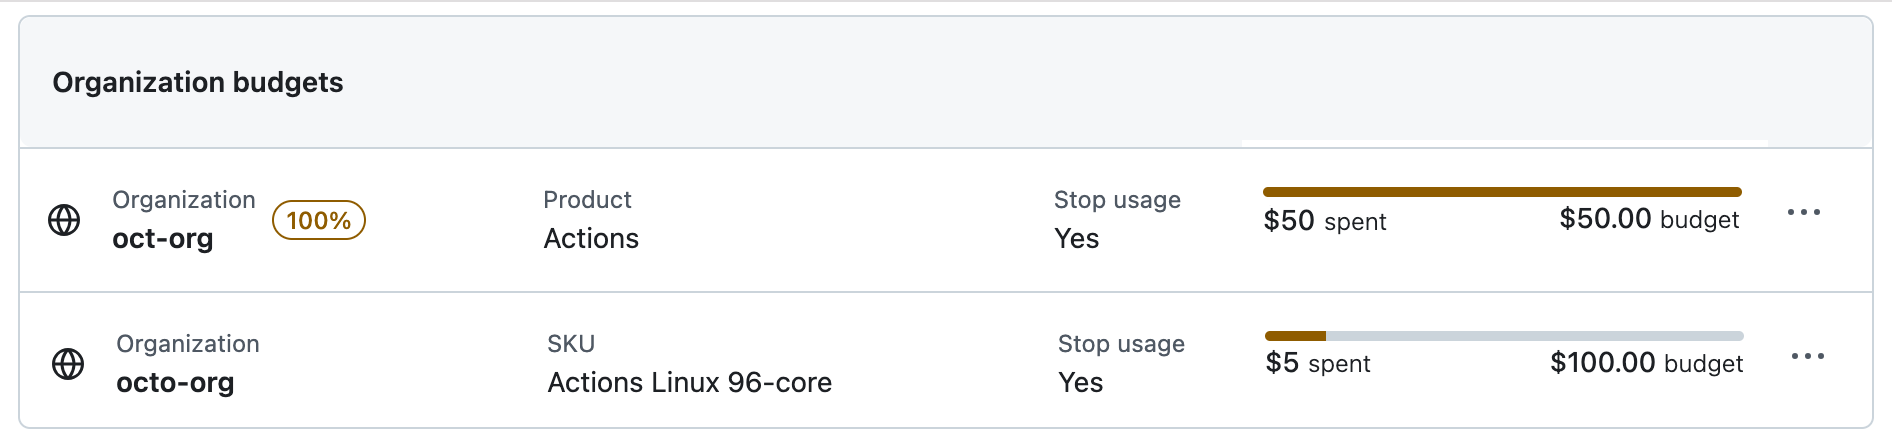1892x446 pixels.
Task: Open the three-dot menu for octo-org budget
Action: 1808,356
